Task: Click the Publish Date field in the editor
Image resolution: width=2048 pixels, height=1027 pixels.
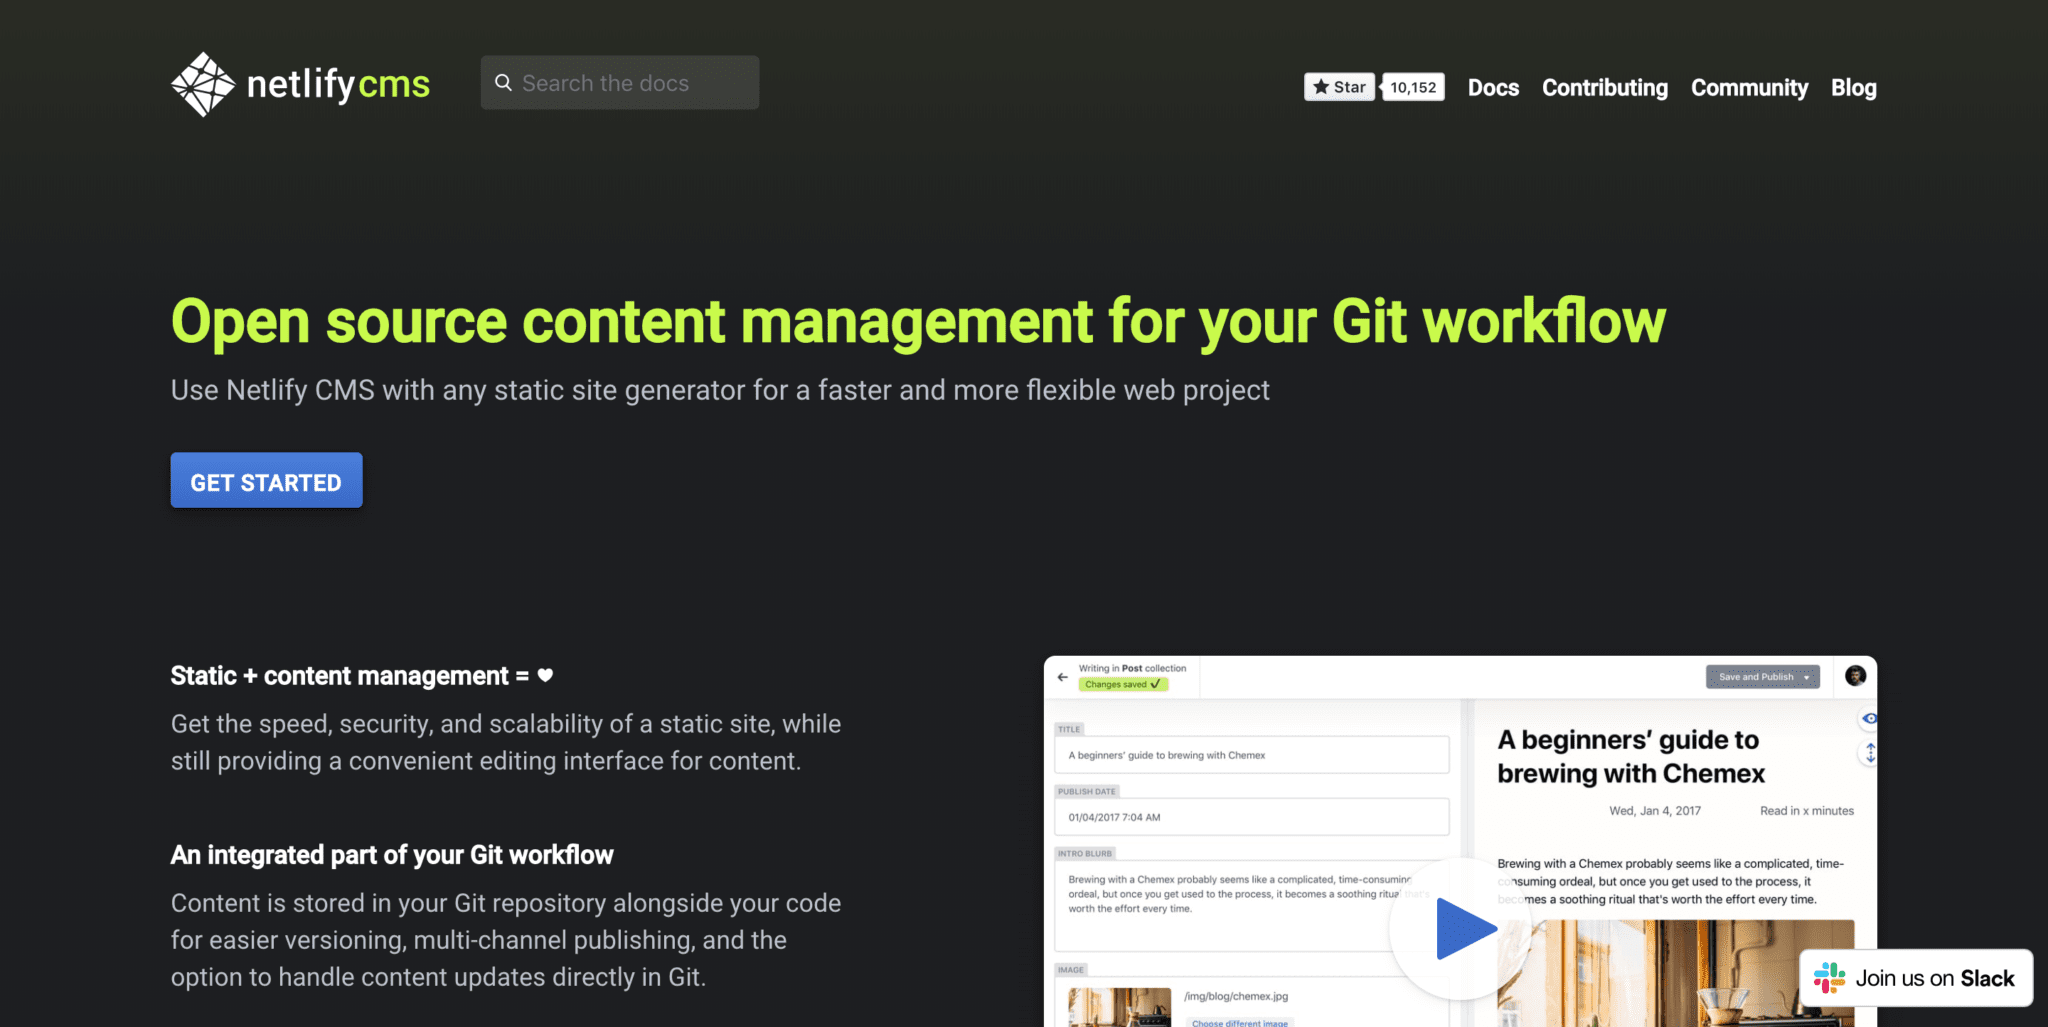Action: pos(1251,817)
